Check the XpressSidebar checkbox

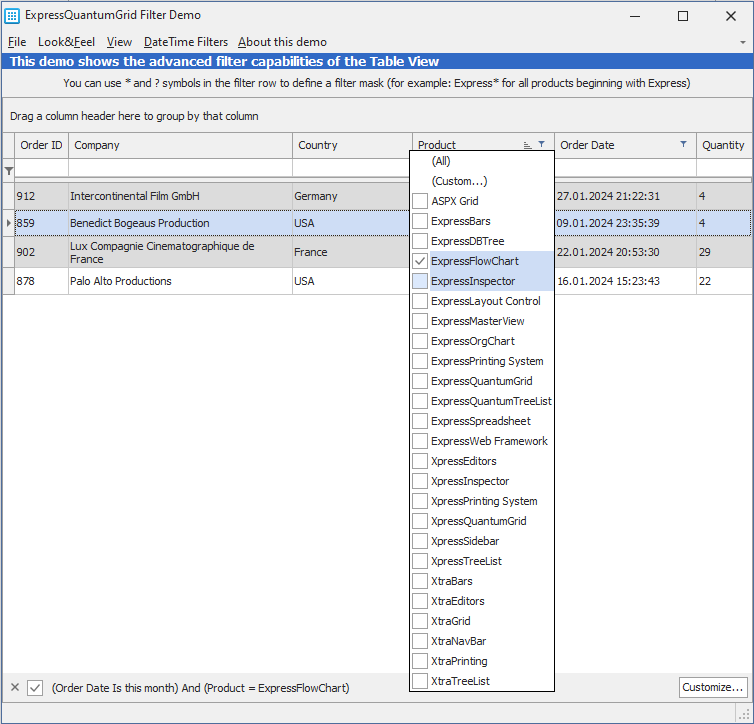coord(420,541)
